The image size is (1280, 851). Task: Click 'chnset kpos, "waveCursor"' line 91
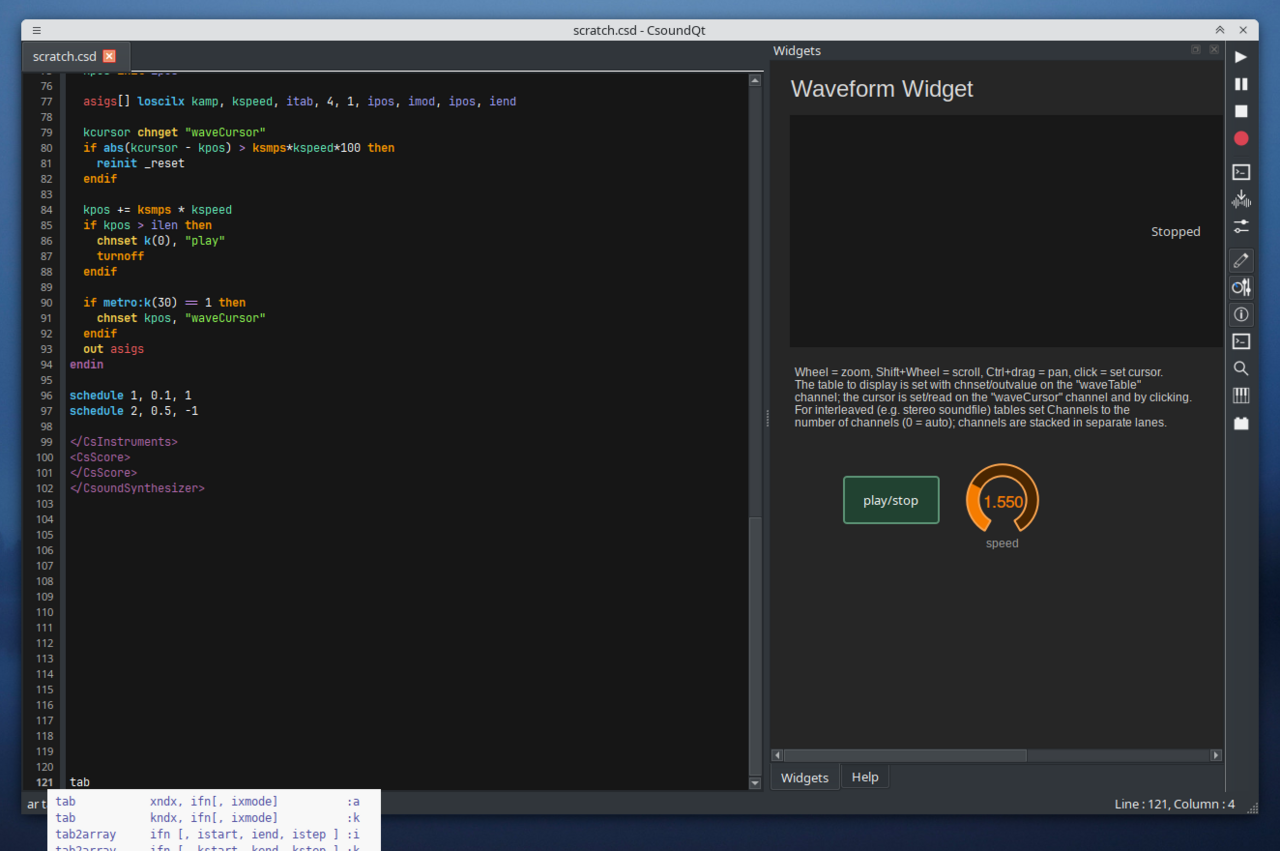(x=181, y=318)
